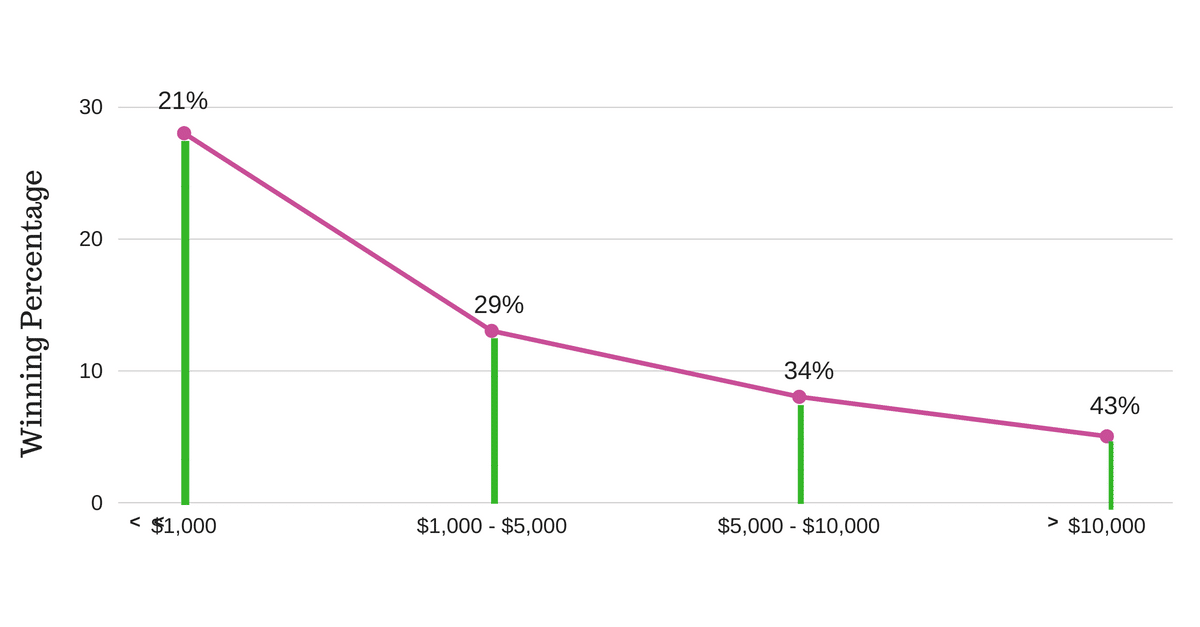The image size is (1200, 627).
Task: Click the data point marker above $1,000 - $5,000
Action: [492, 331]
